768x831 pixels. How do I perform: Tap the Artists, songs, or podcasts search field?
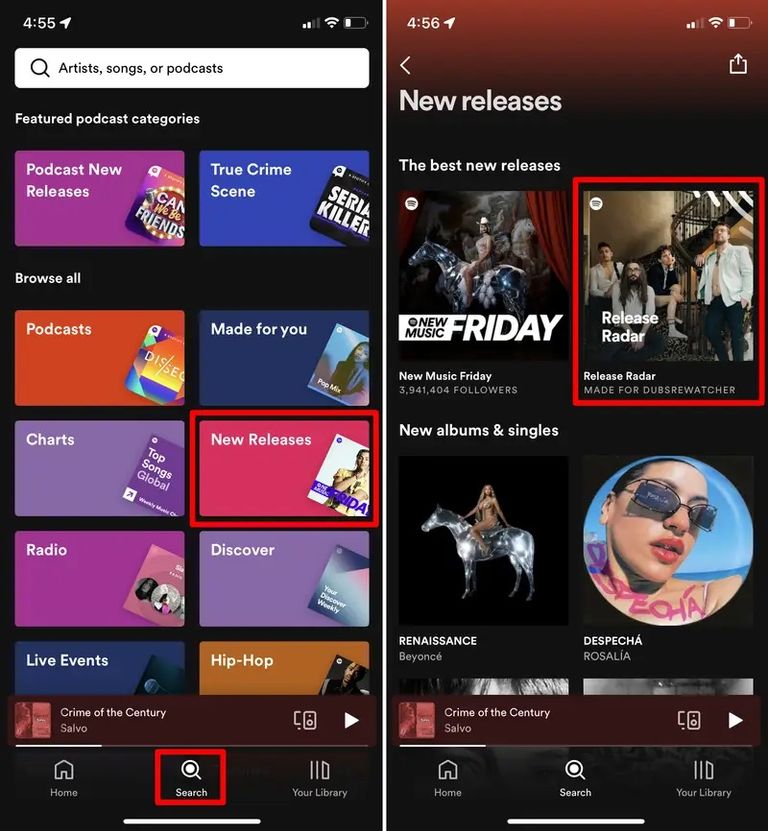192,68
